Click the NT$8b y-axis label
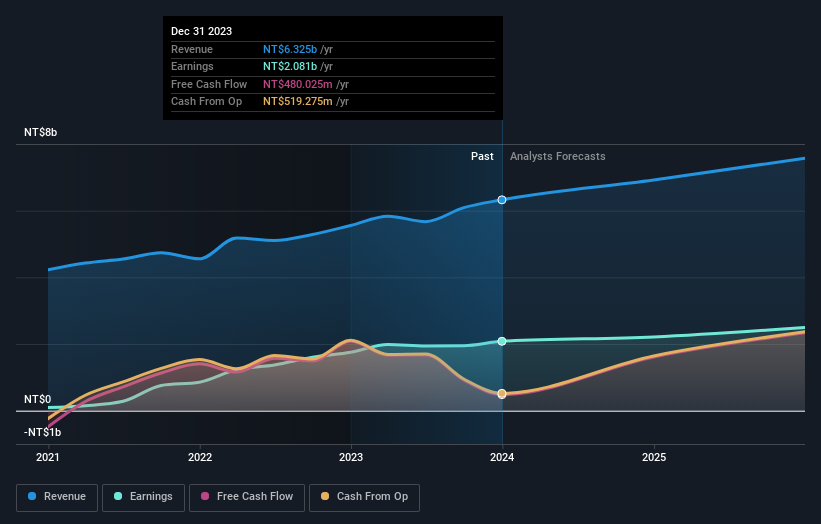This screenshot has height=524, width=821. [40, 132]
